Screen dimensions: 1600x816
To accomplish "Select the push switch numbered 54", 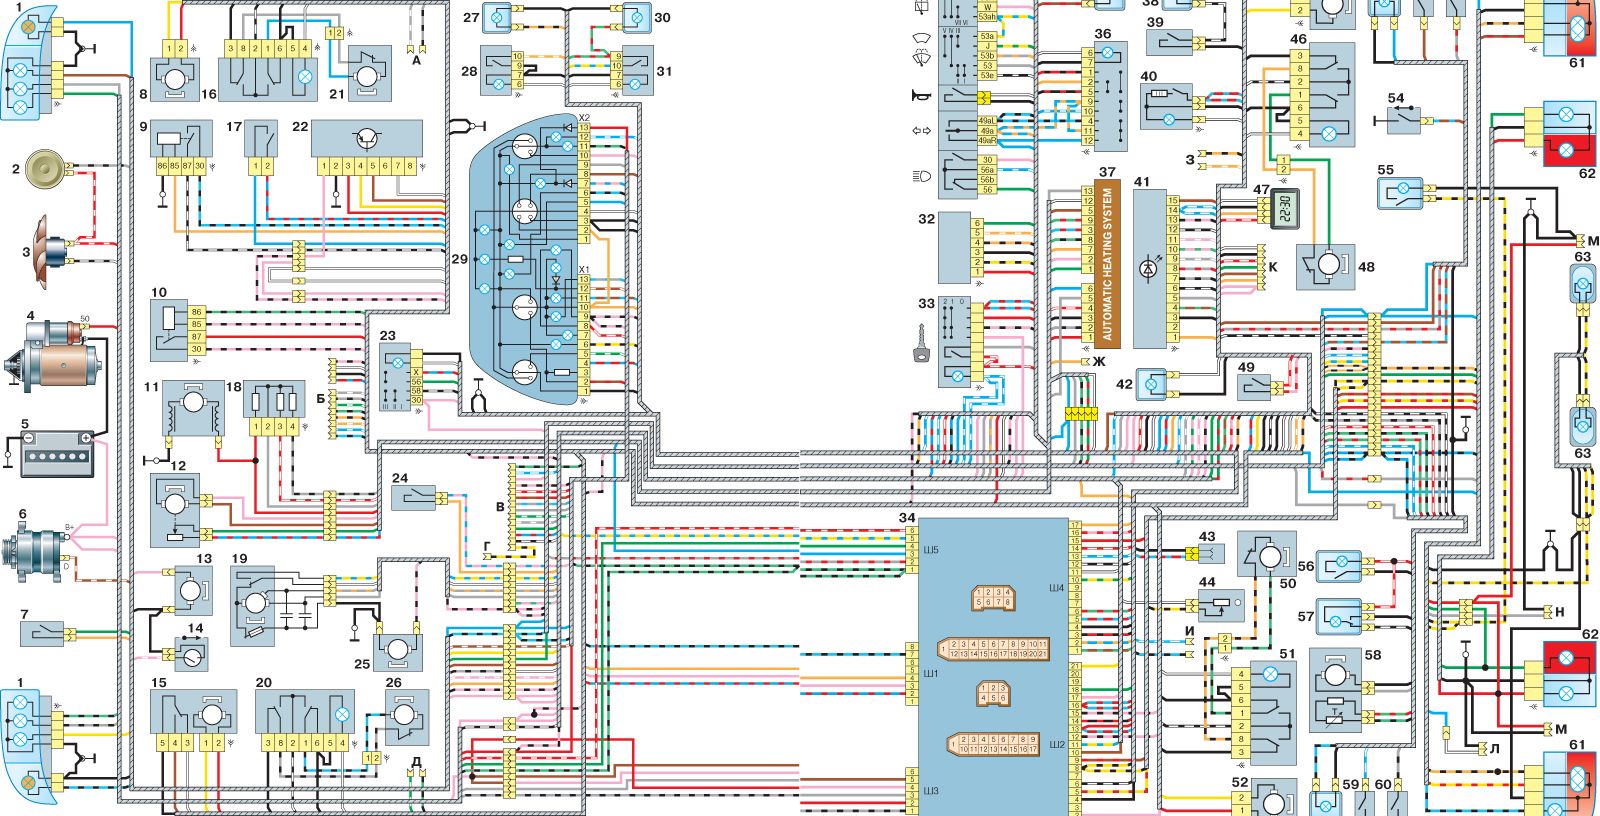I will pos(1404,120).
